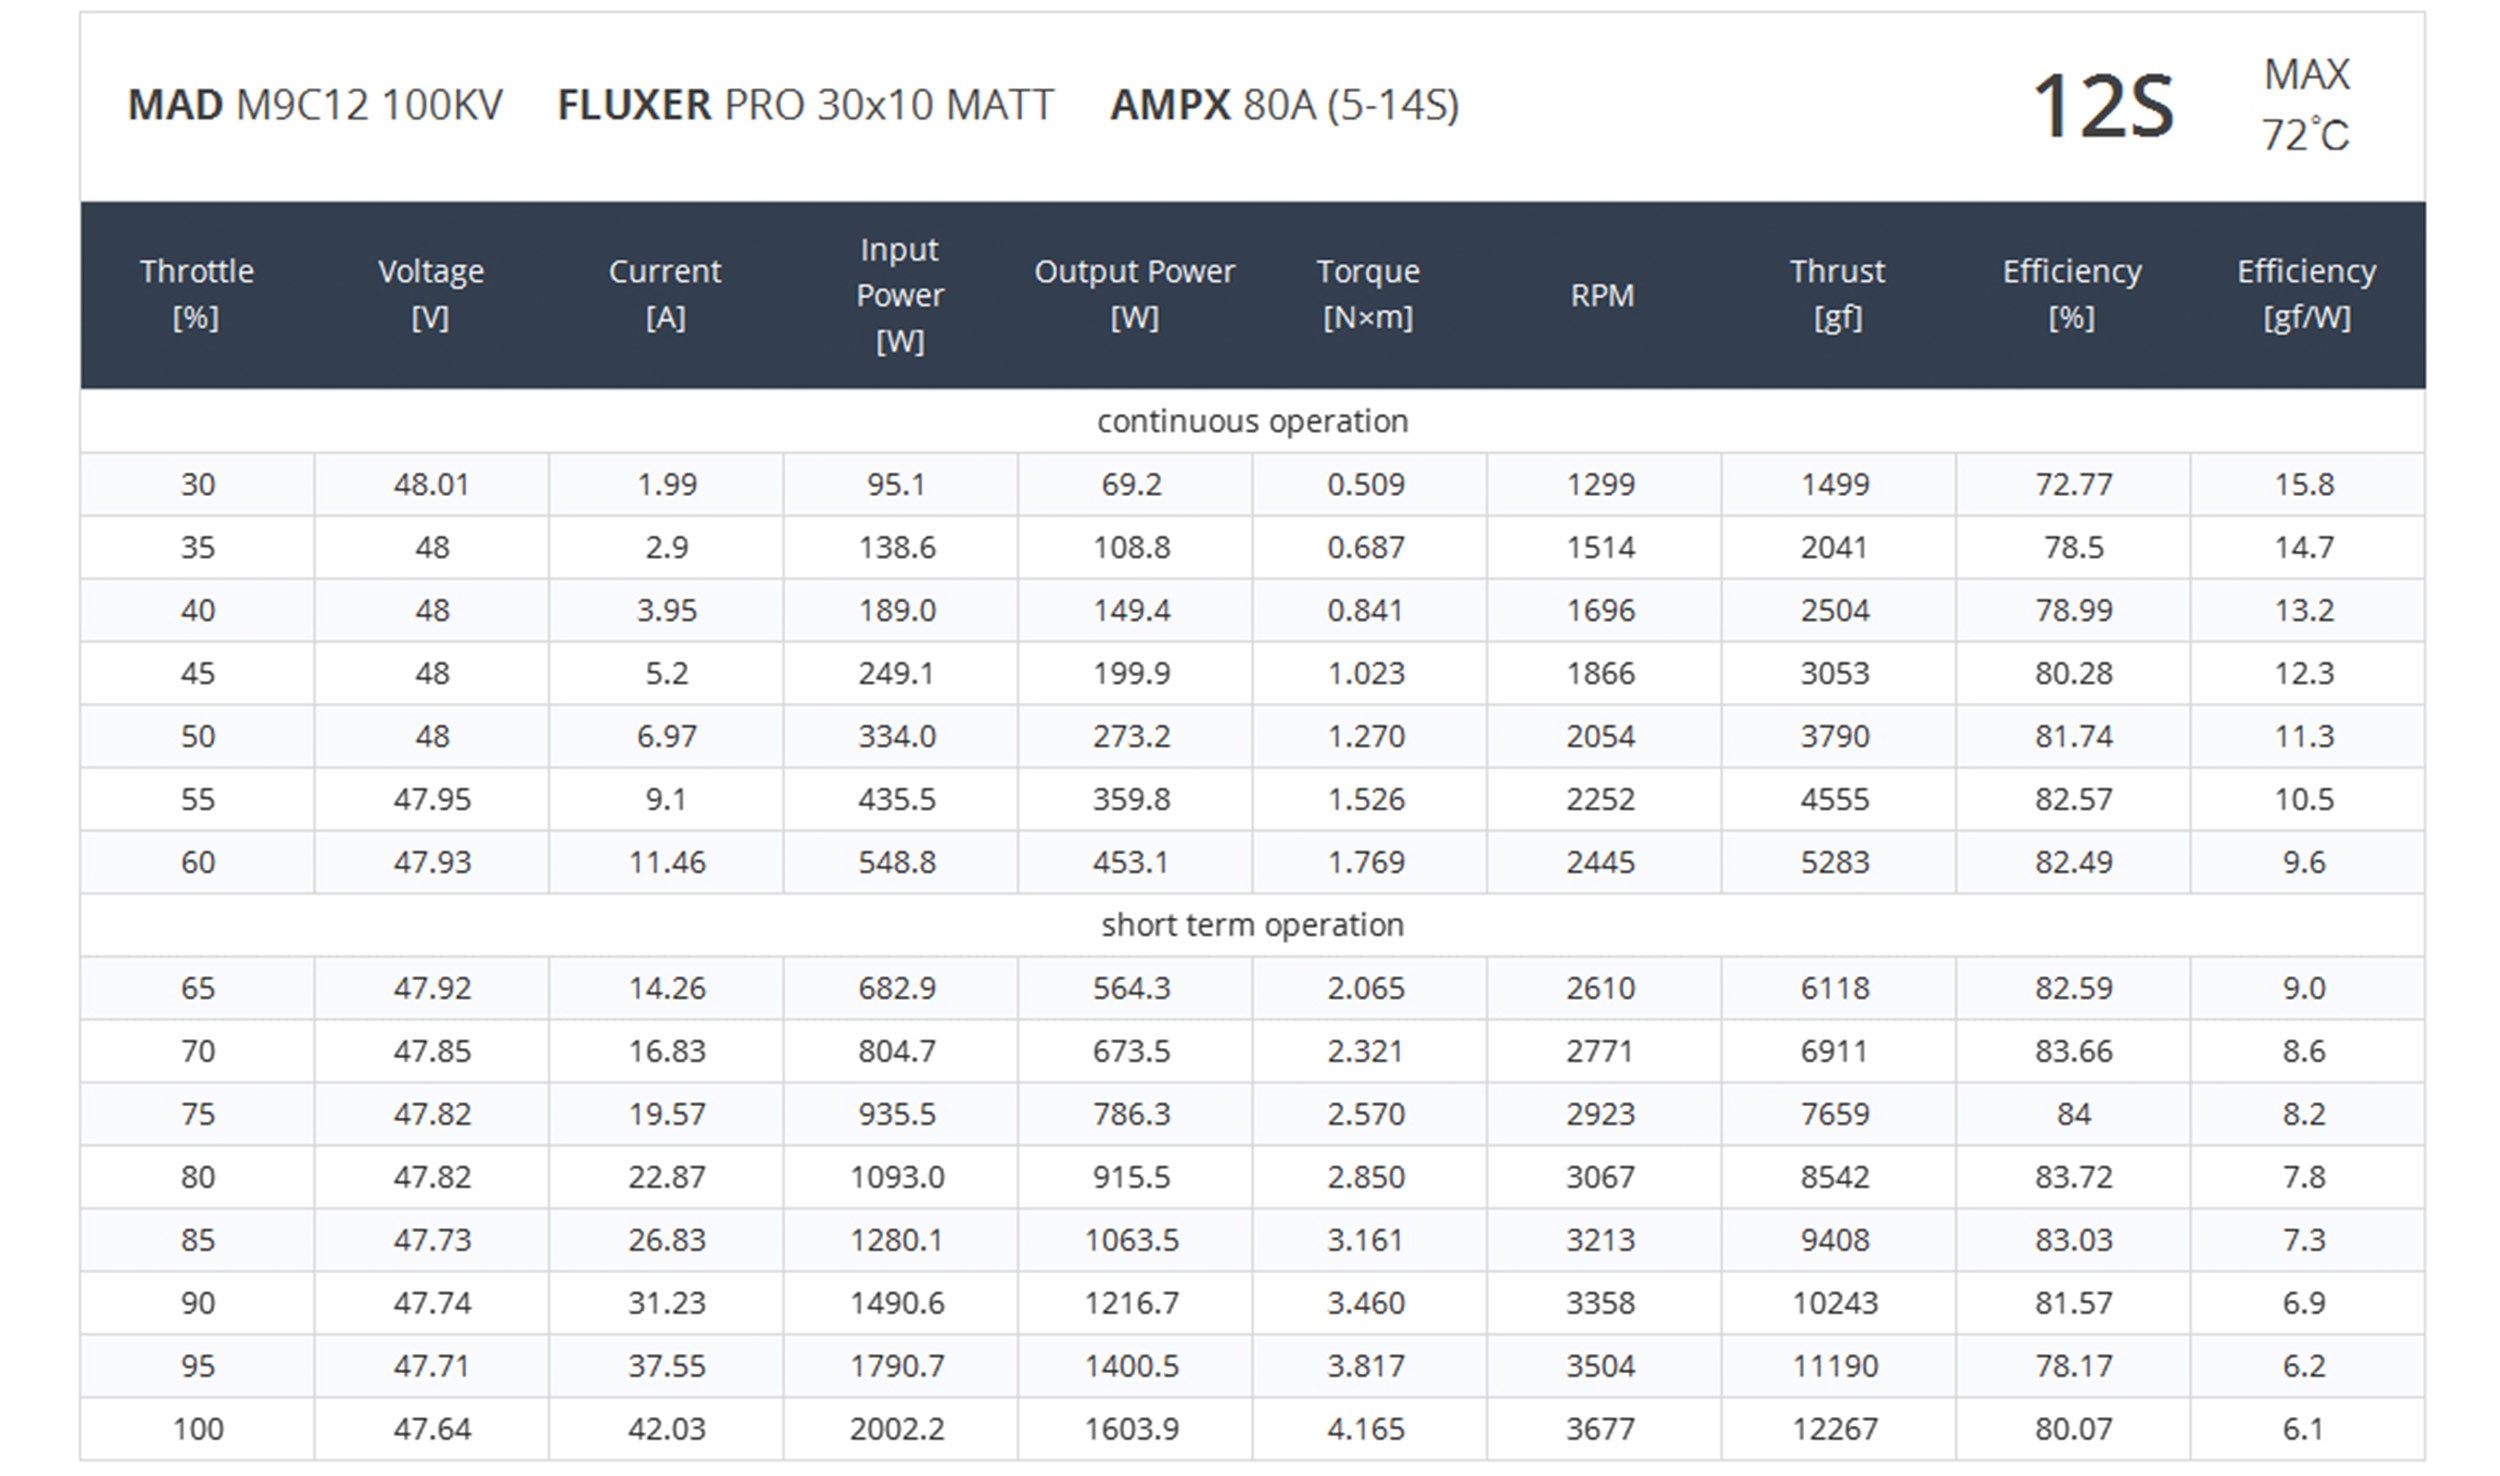
Task: Click the Efficiency [%] column header
Action: click(x=2072, y=294)
